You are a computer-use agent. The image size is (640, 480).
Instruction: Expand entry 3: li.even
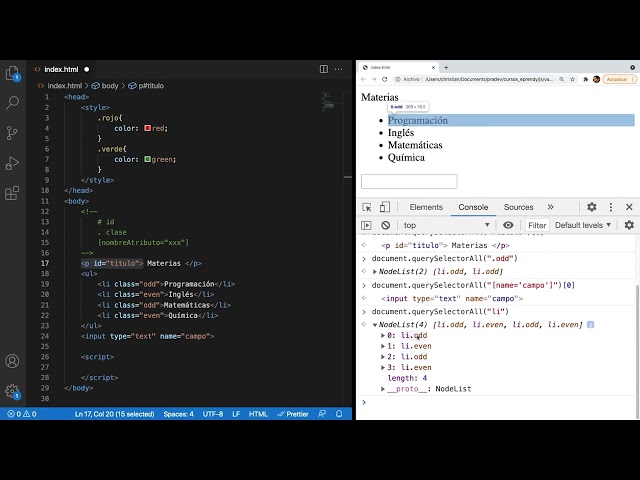pos(383,367)
